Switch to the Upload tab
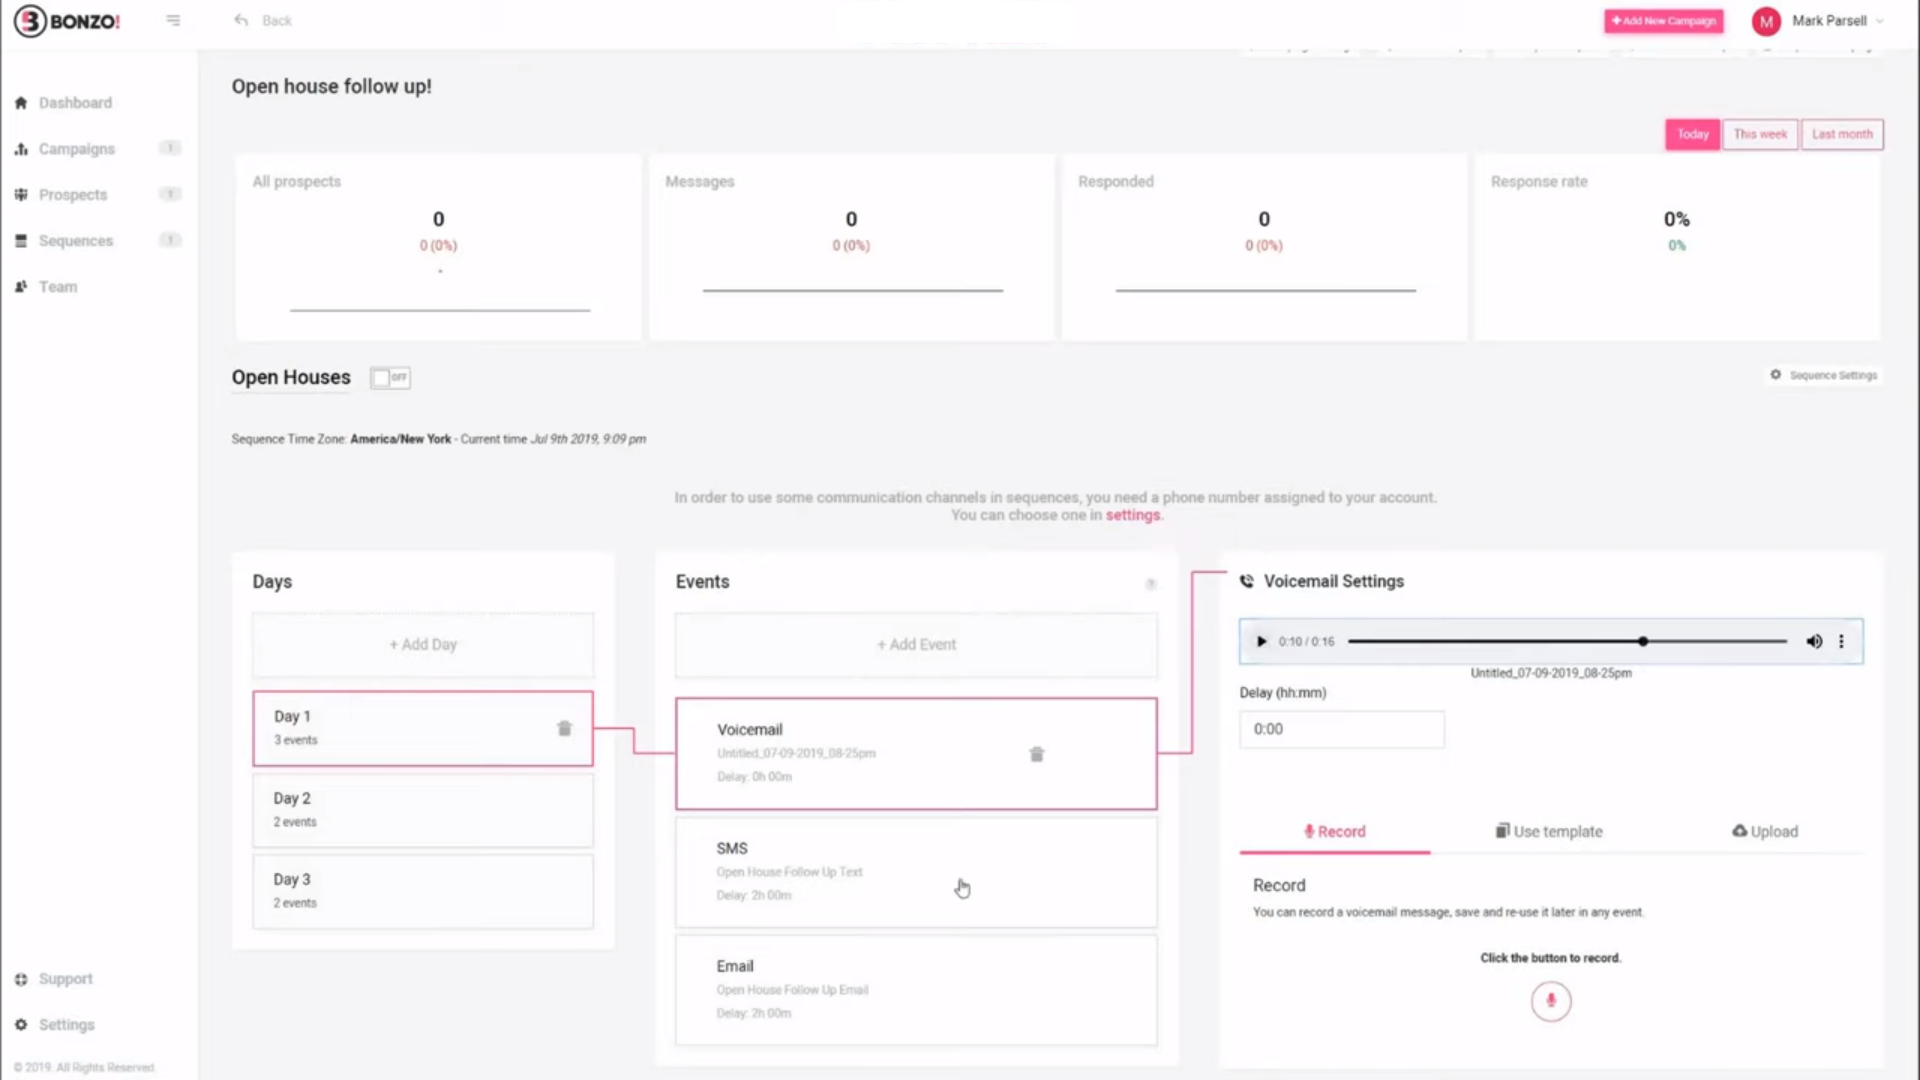 coord(1765,832)
